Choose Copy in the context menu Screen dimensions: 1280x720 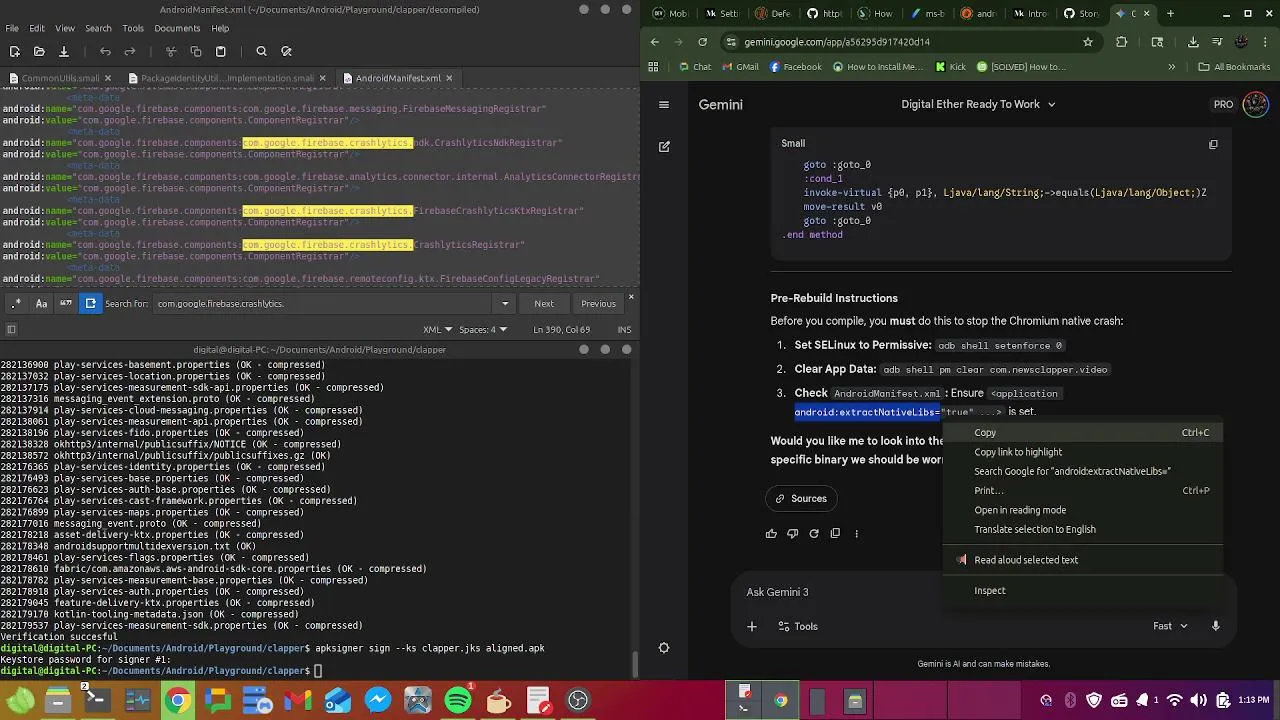point(1083,433)
